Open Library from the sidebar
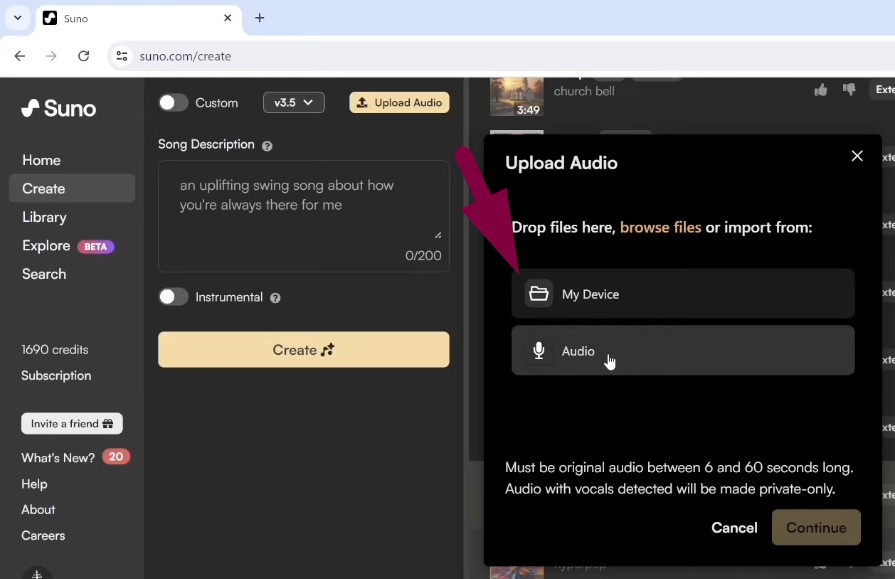The height and width of the screenshot is (579, 895). point(44,218)
